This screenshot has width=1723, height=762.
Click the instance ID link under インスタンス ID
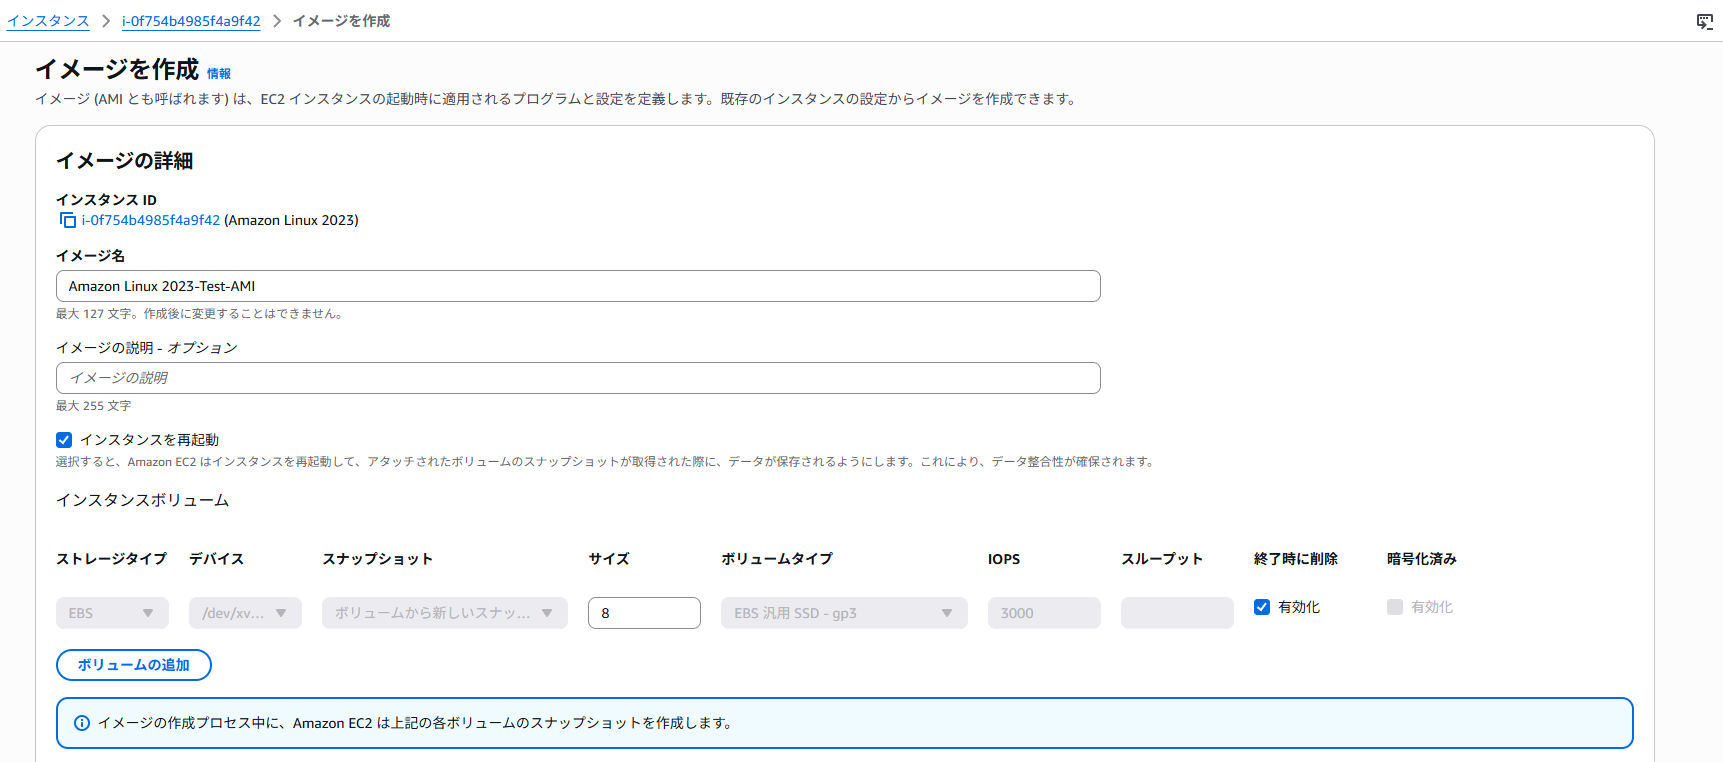coord(151,220)
